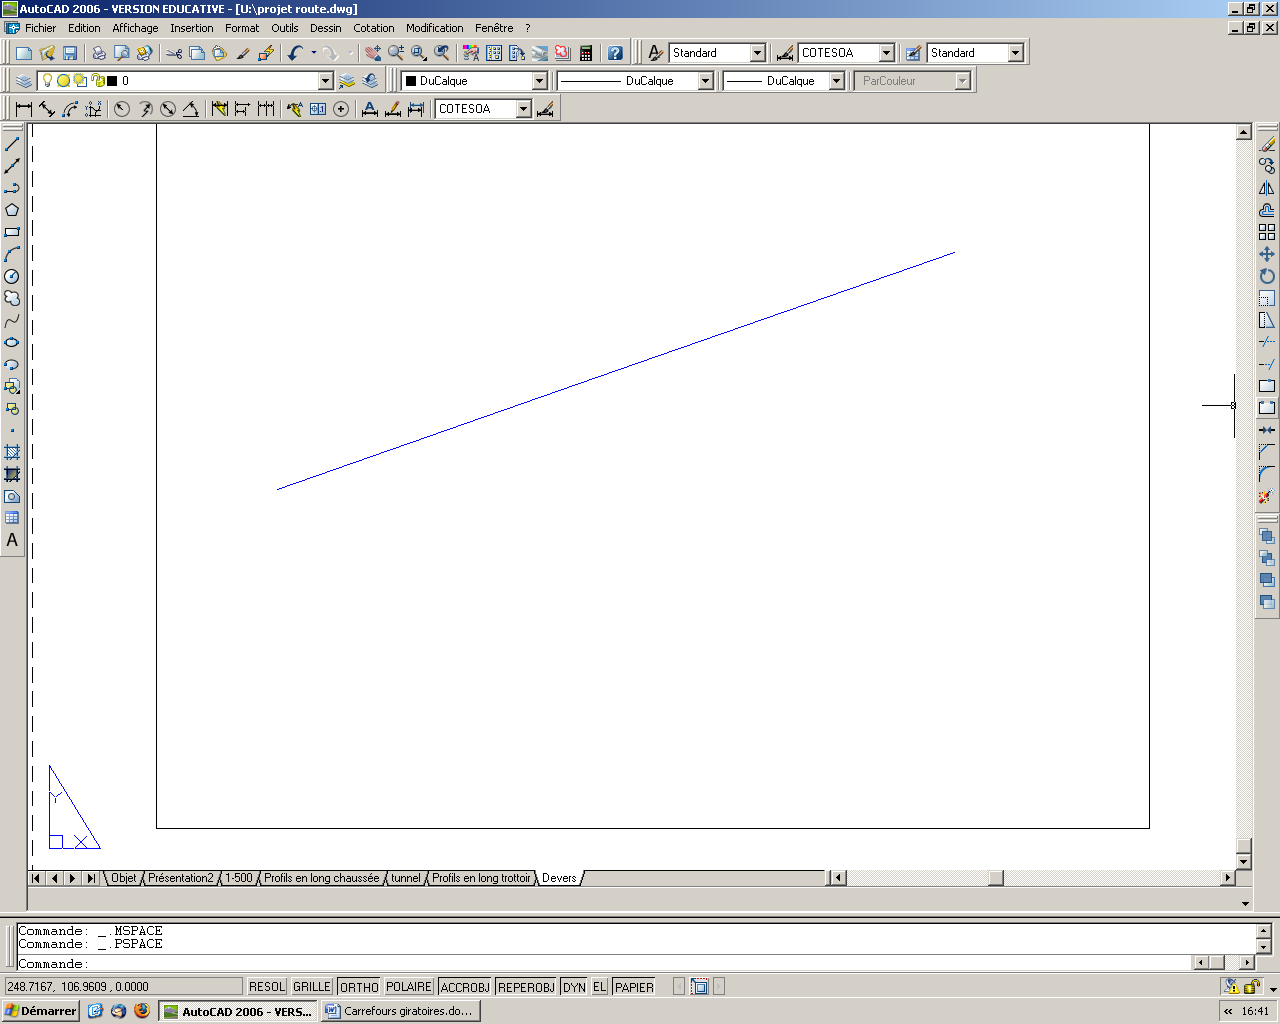Screen dimensions: 1280x1024
Task: Switch to the Profils en long chaussée tab
Action: 322,878
